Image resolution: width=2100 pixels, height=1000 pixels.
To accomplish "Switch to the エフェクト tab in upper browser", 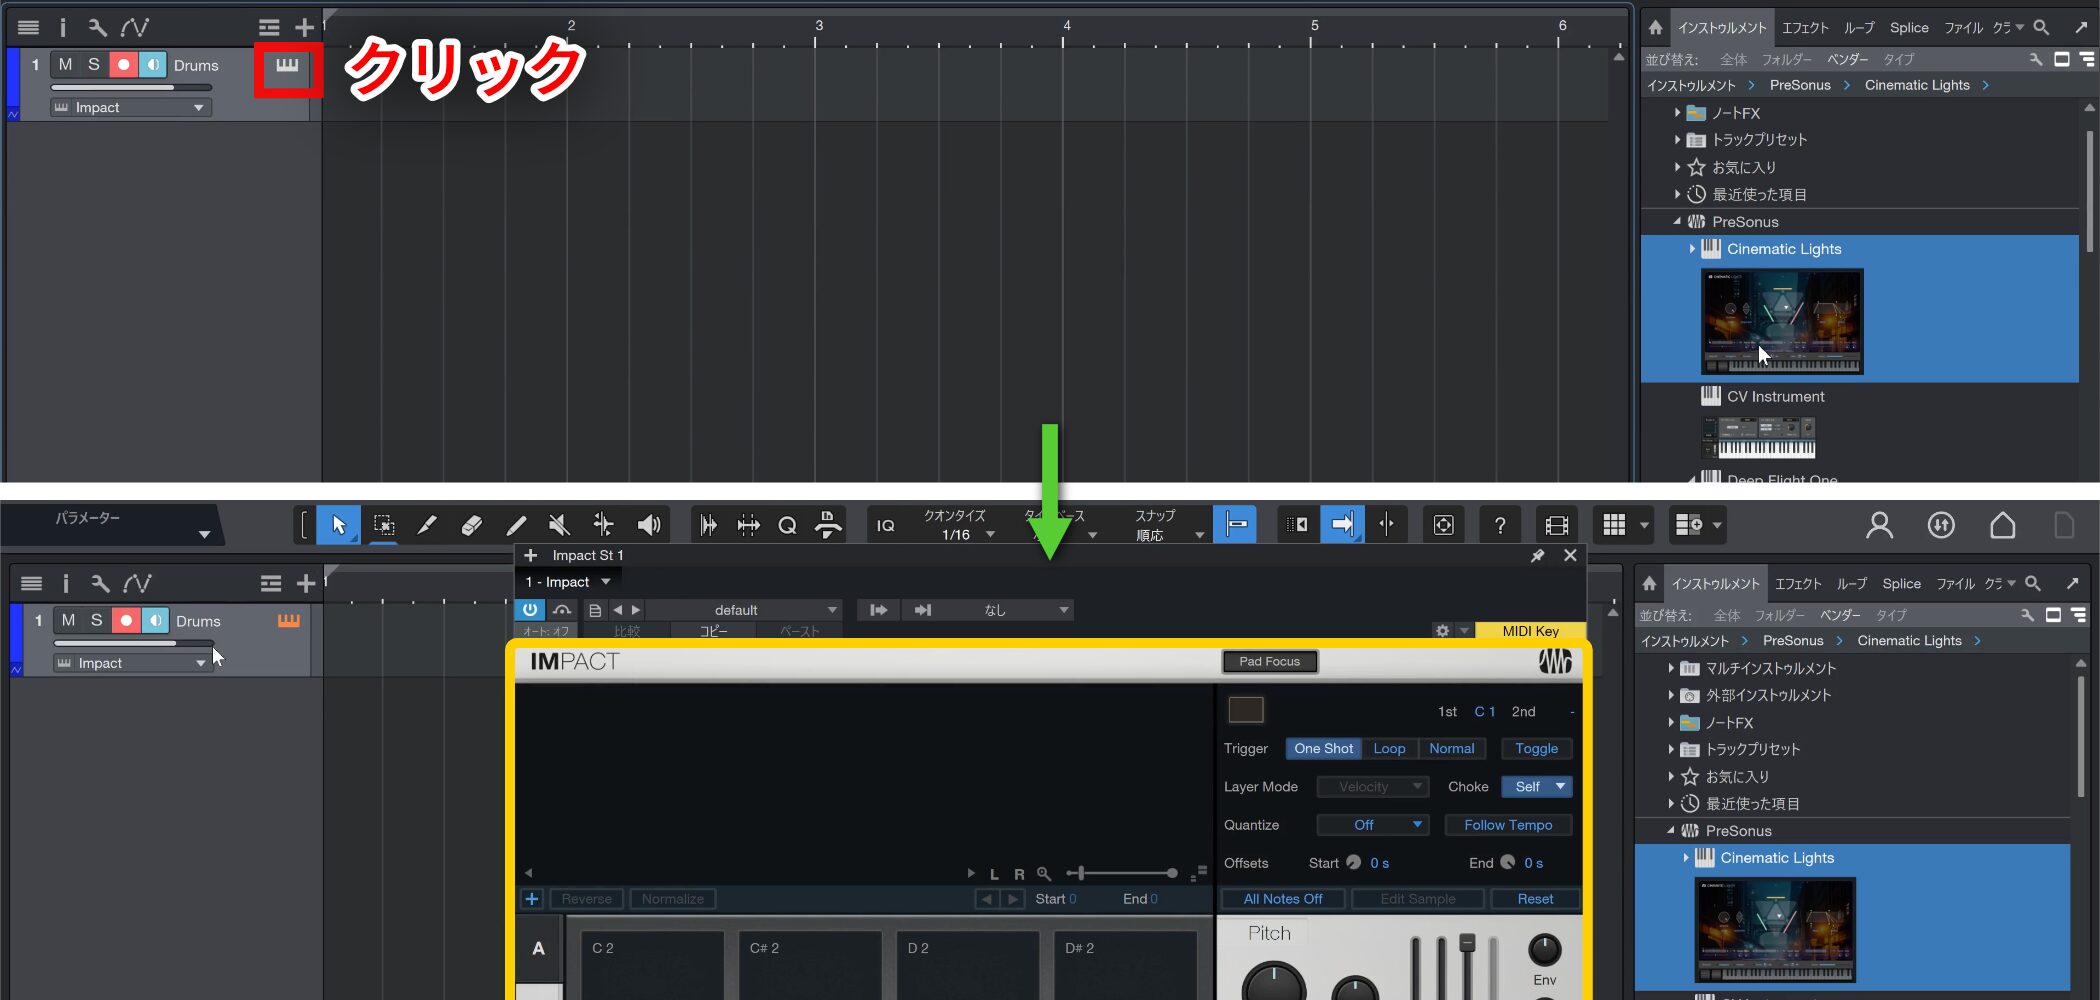I will point(1805,28).
